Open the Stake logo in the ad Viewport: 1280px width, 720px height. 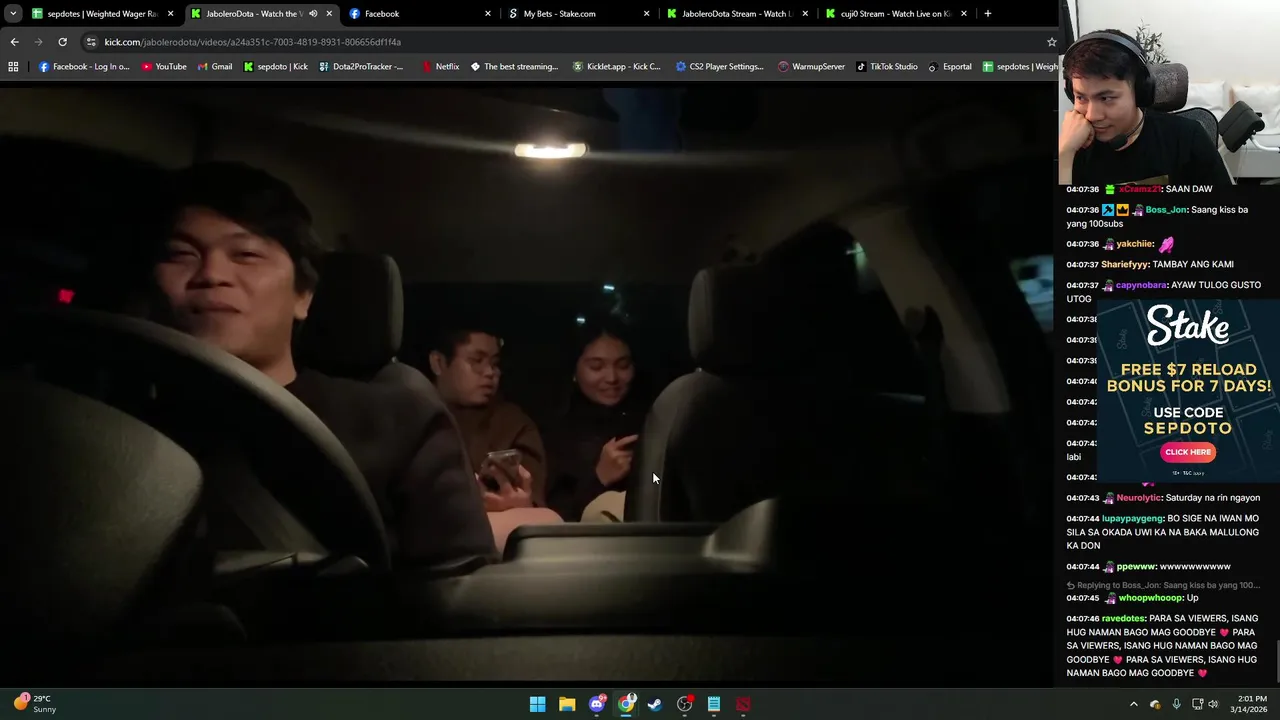click(x=1188, y=327)
